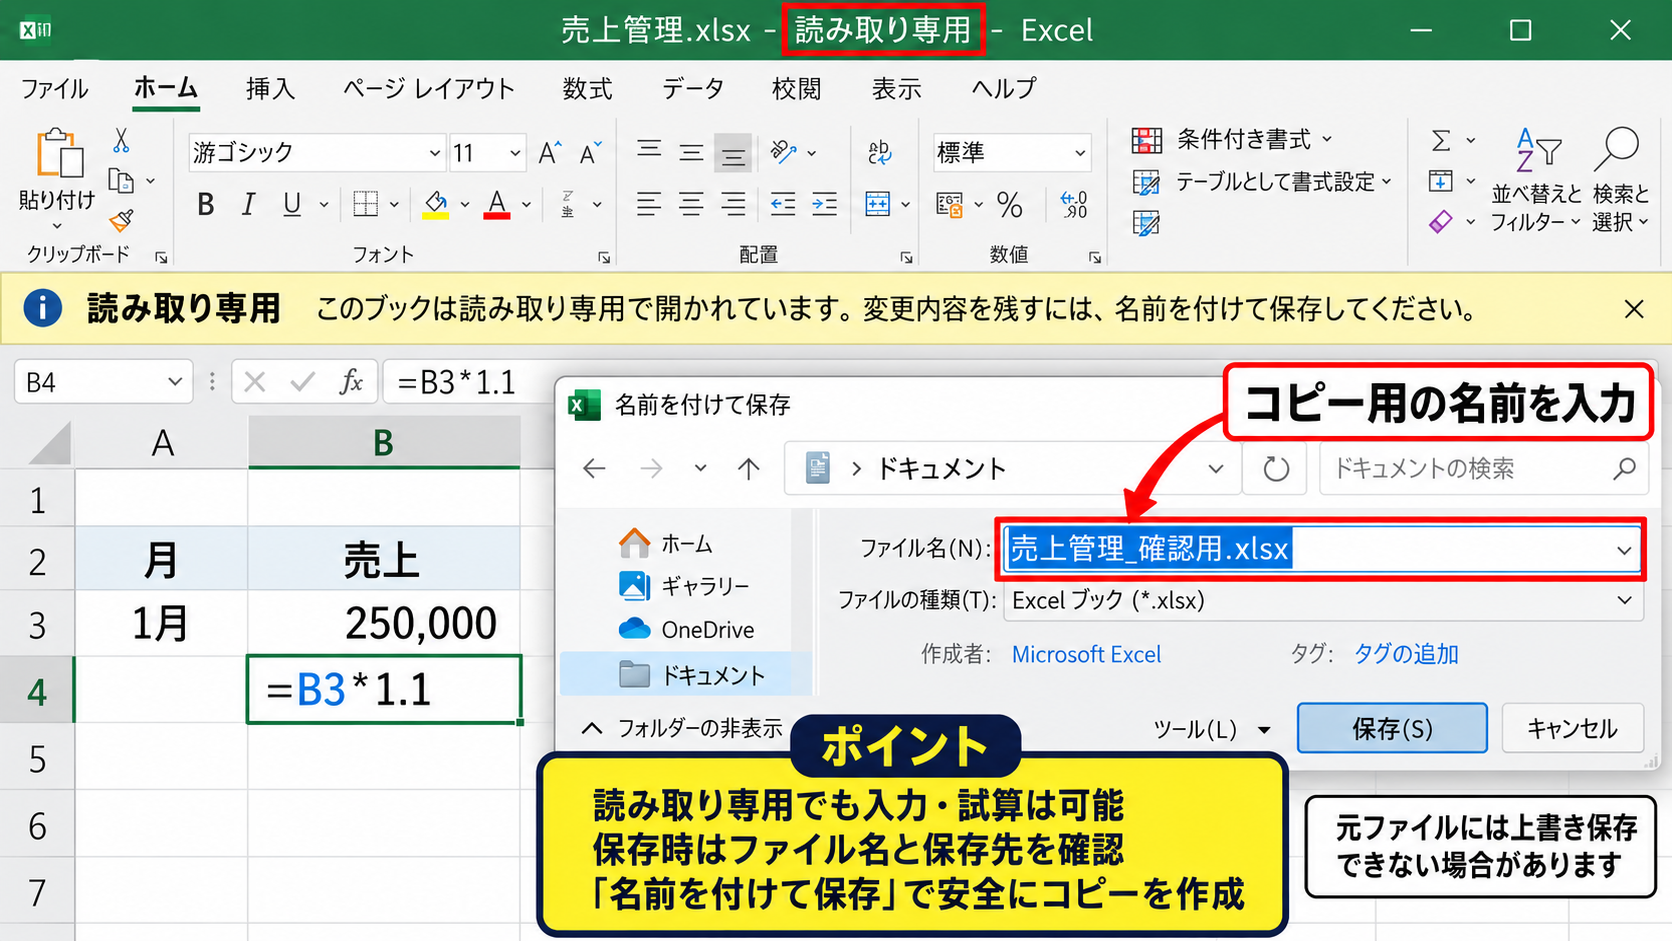
Task: Click the Copy icon in Clipboard group
Action: 121,181
